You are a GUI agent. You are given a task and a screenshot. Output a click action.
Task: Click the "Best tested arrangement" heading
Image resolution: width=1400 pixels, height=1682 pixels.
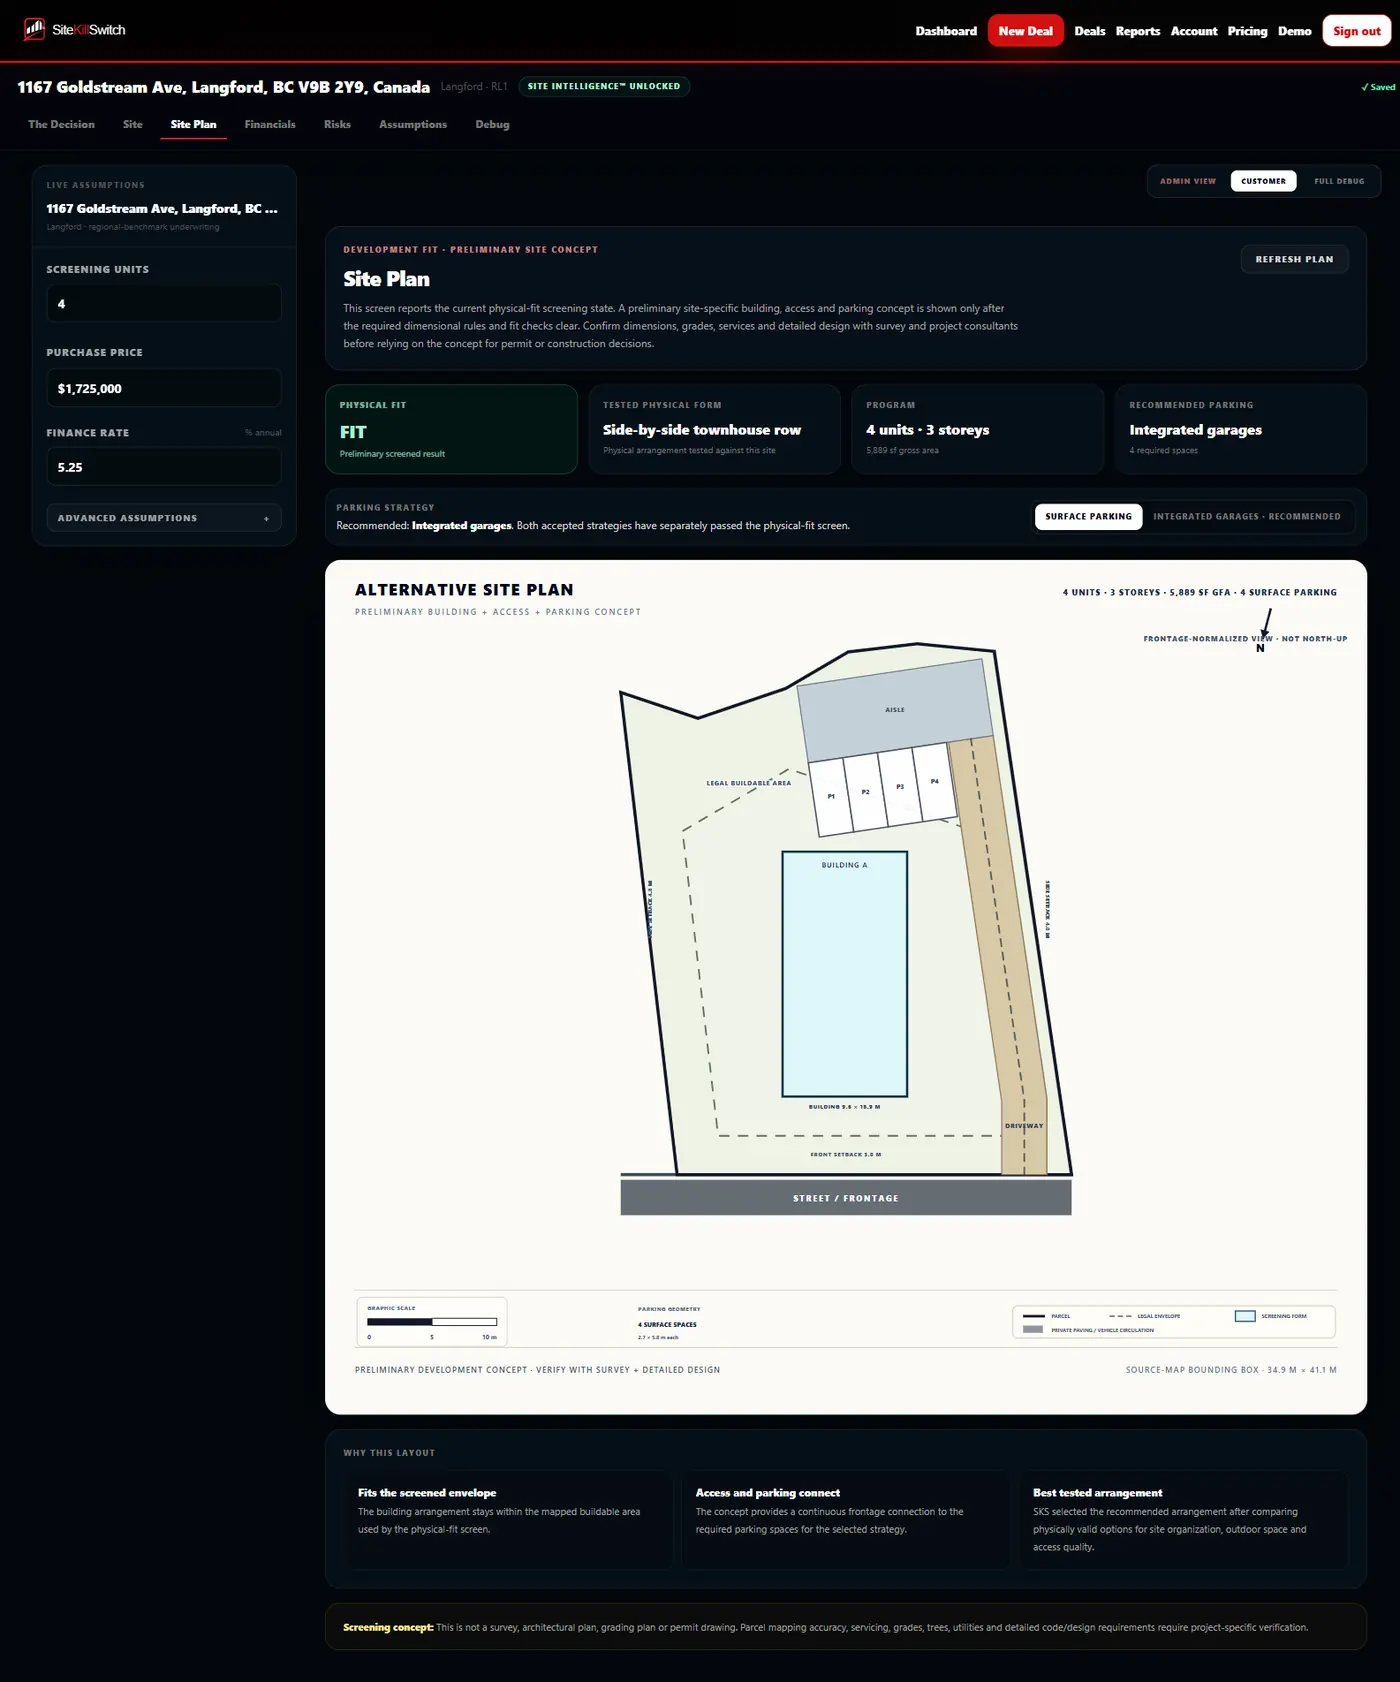click(x=1097, y=1493)
